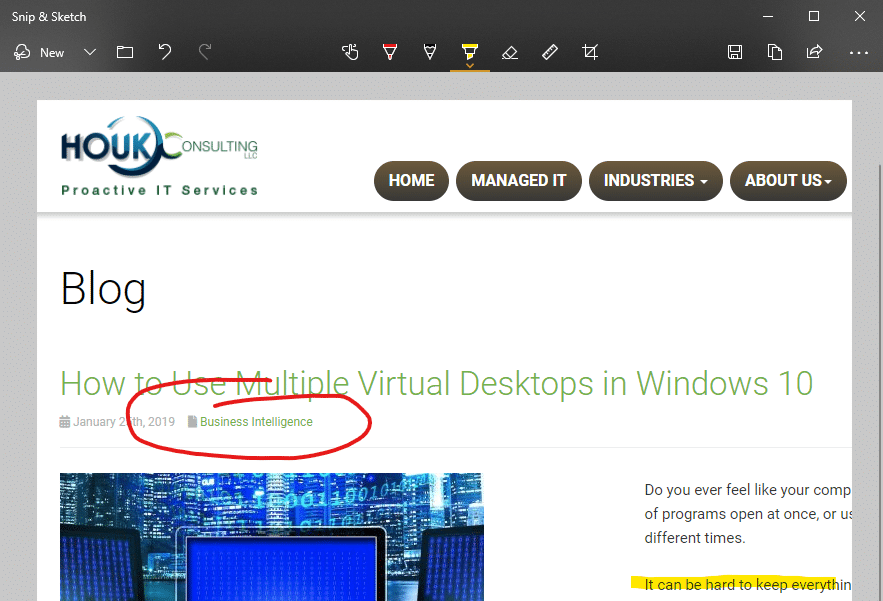Open highlighter options chevron below highlighter
The height and width of the screenshot is (601, 883).
[x=470, y=66]
